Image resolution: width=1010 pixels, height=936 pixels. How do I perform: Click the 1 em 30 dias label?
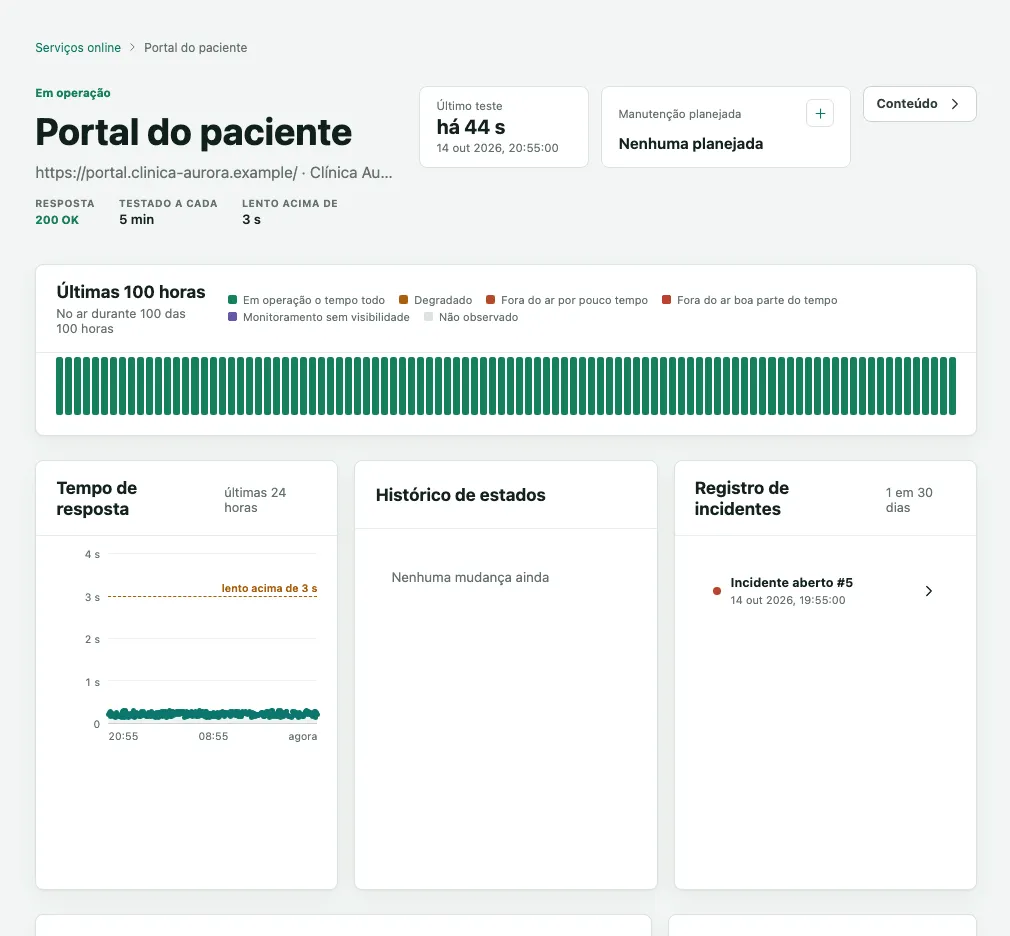point(909,500)
